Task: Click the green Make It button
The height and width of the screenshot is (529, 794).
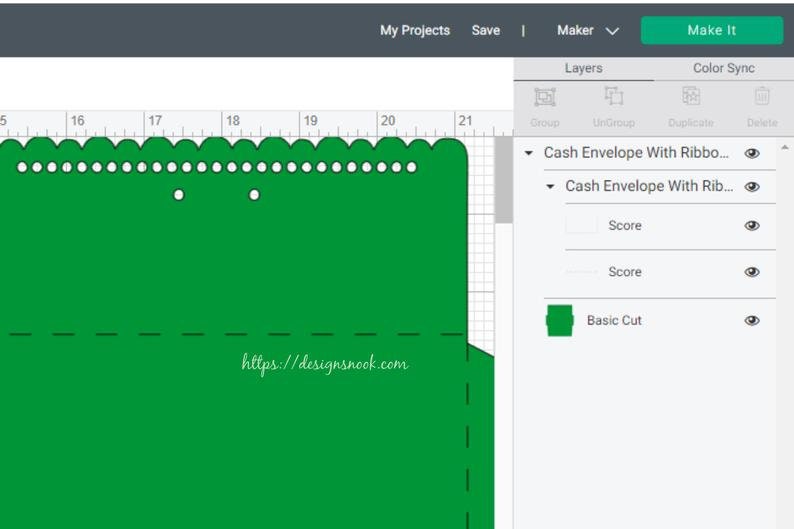Action: click(711, 30)
